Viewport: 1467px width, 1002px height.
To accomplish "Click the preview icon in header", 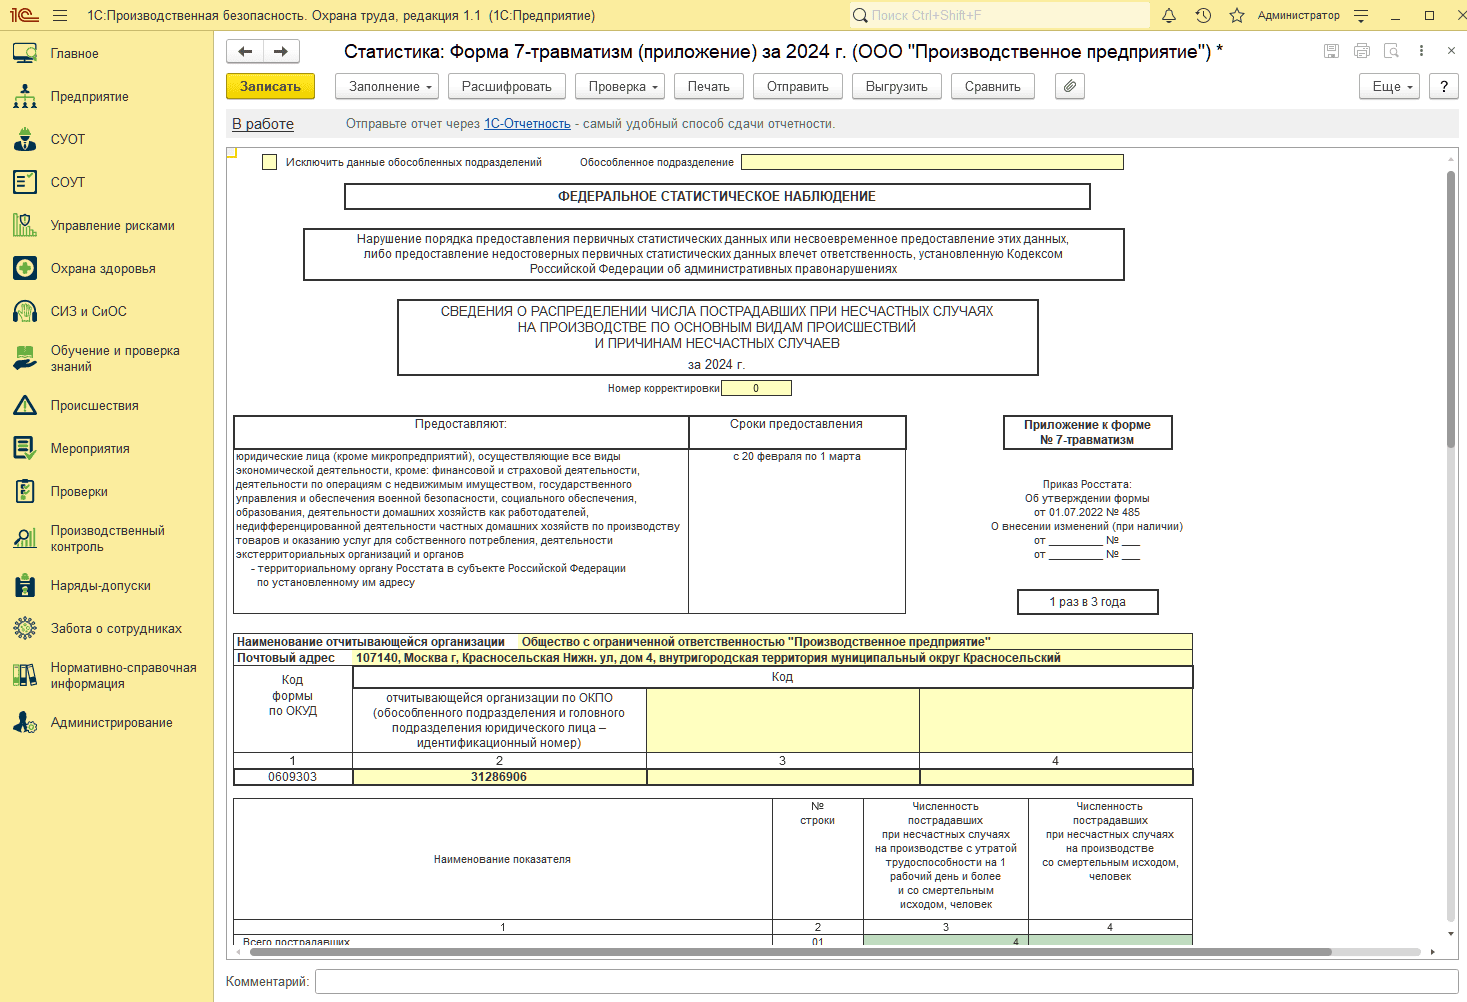I will 1391,51.
